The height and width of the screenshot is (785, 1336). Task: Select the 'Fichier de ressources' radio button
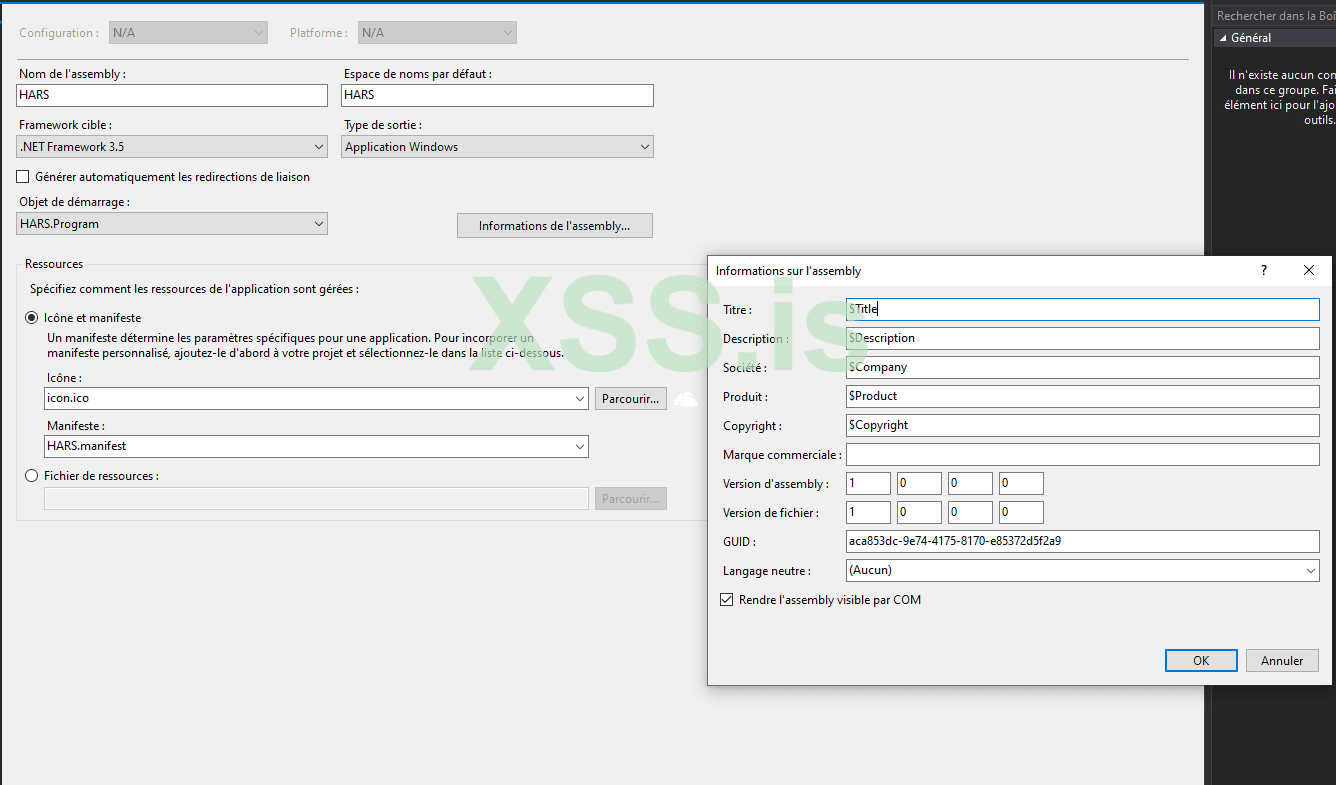click(31, 475)
